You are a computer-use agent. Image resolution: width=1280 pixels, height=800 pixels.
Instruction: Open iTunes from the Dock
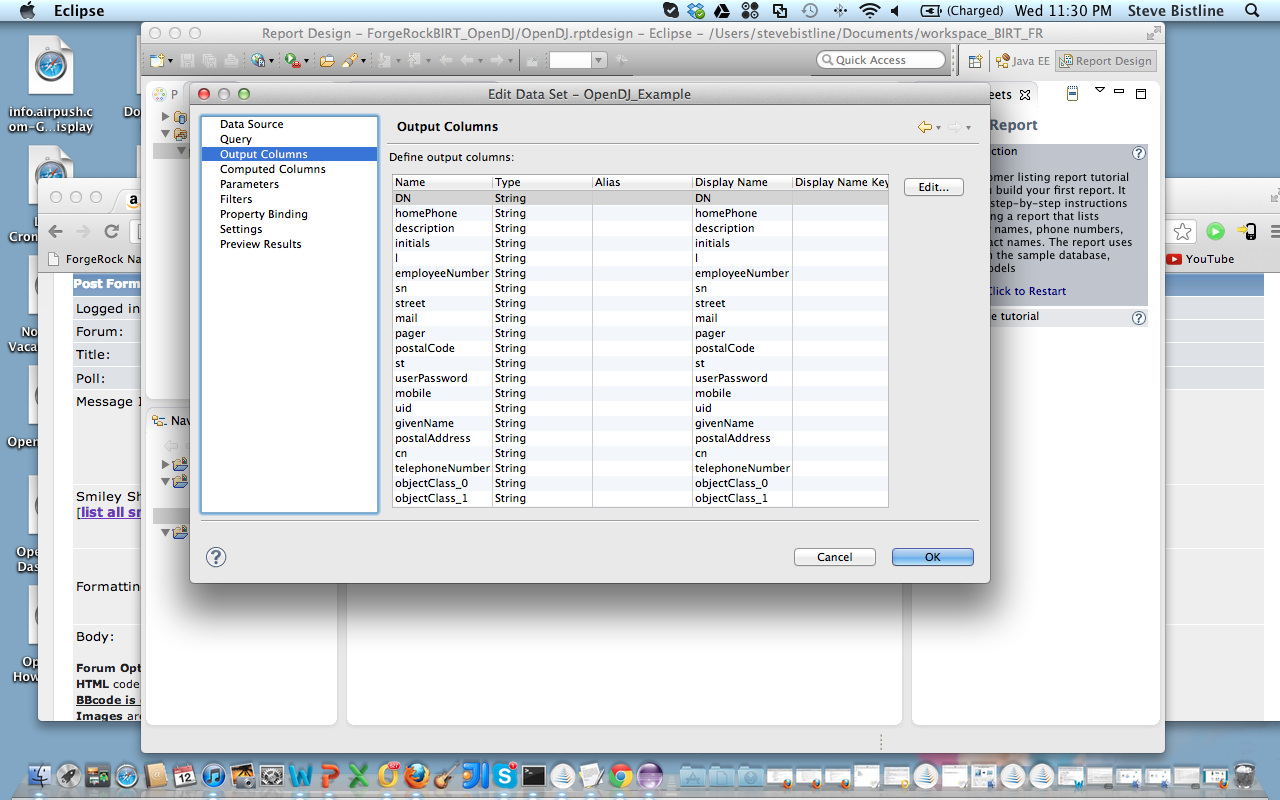pos(214,775)
